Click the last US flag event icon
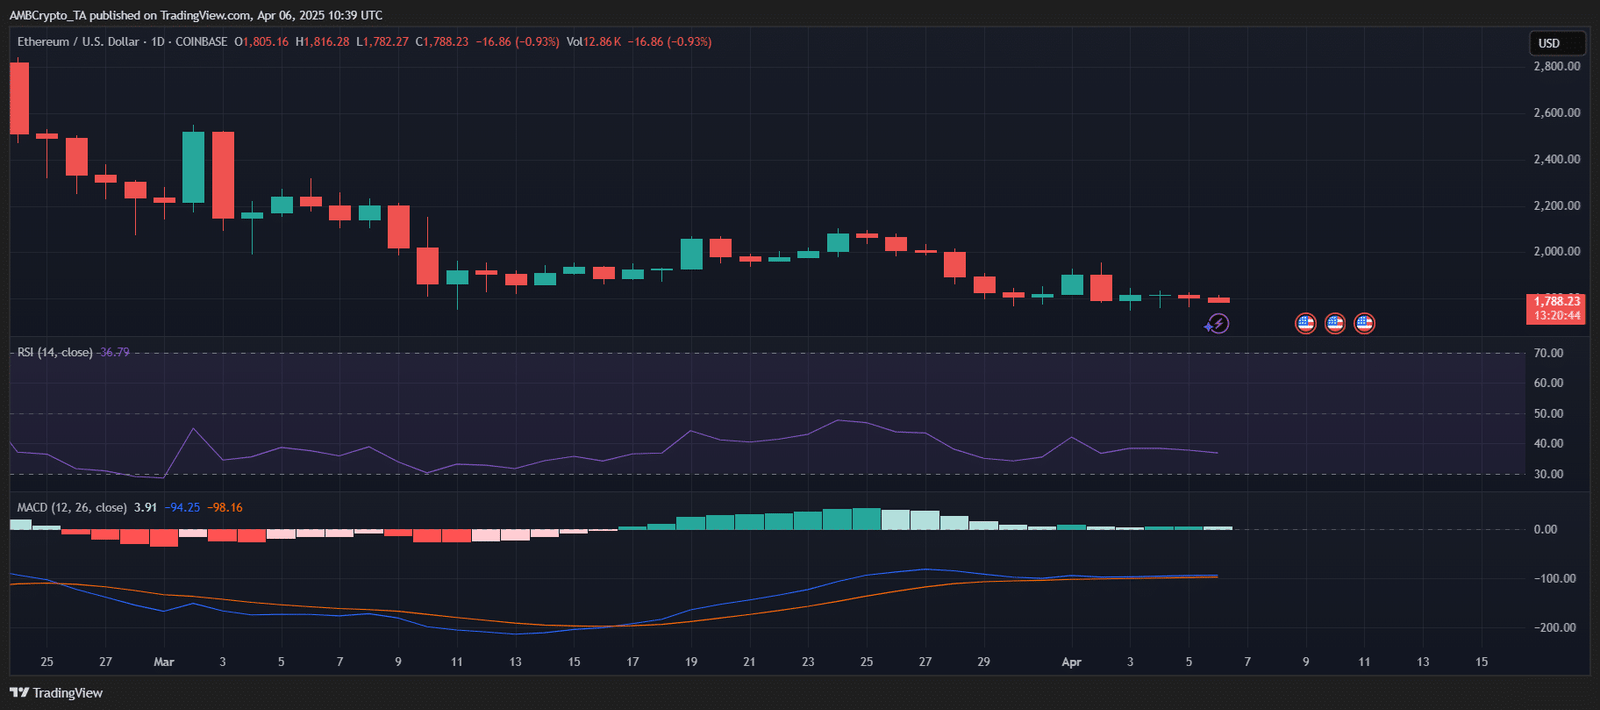Screen dimensions: 1600x710 [x=1364, y=323]
